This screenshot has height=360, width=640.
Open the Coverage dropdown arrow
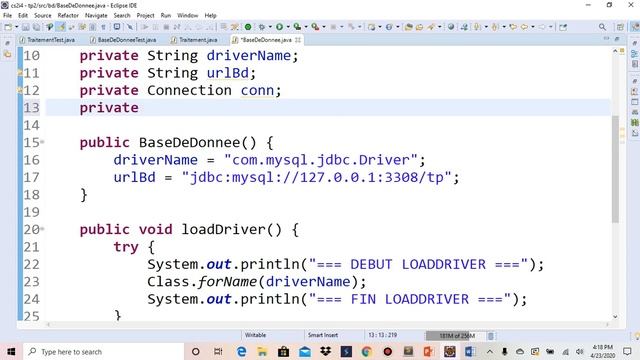(306, 27)
